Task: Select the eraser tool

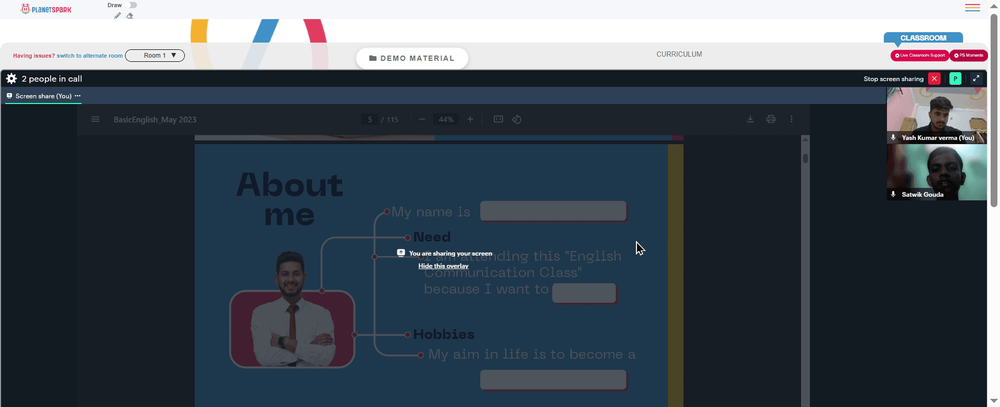Action: (130, 16)
